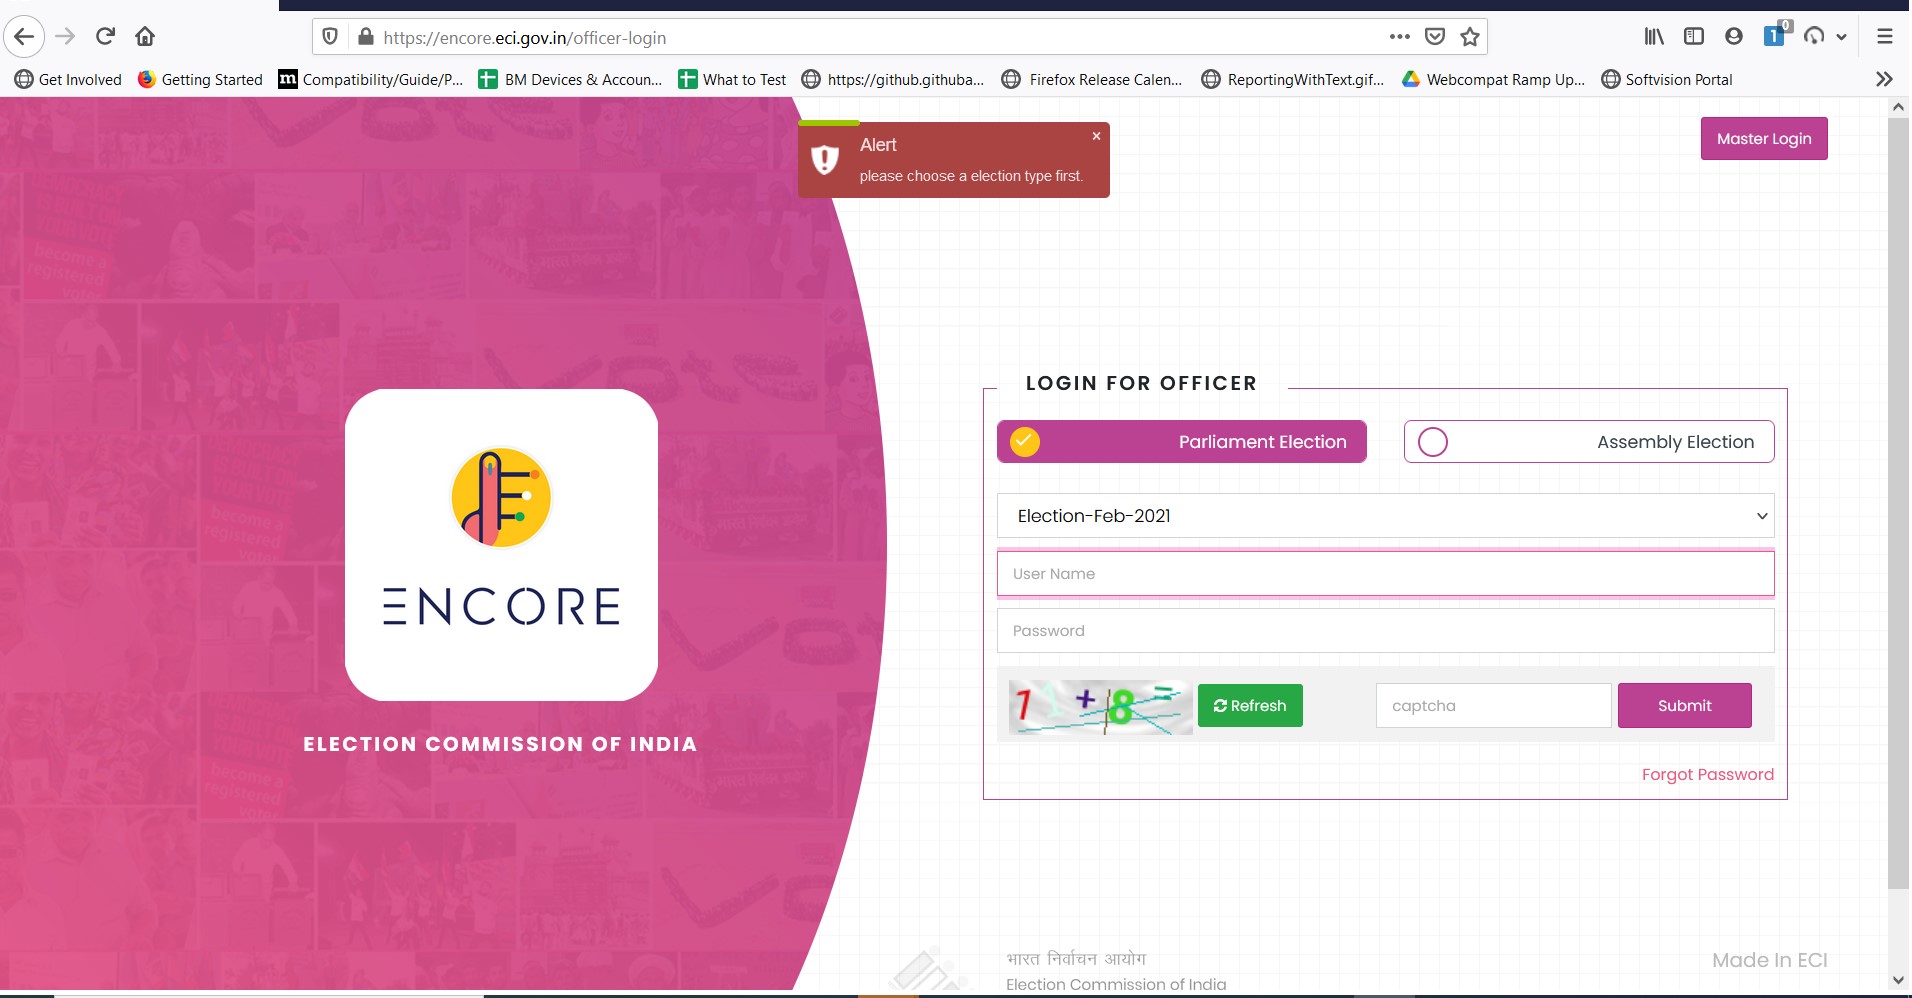Click the tracking protection shield icon
The width and height of the screenshot is (1912, 998).
tap(332, 36)
